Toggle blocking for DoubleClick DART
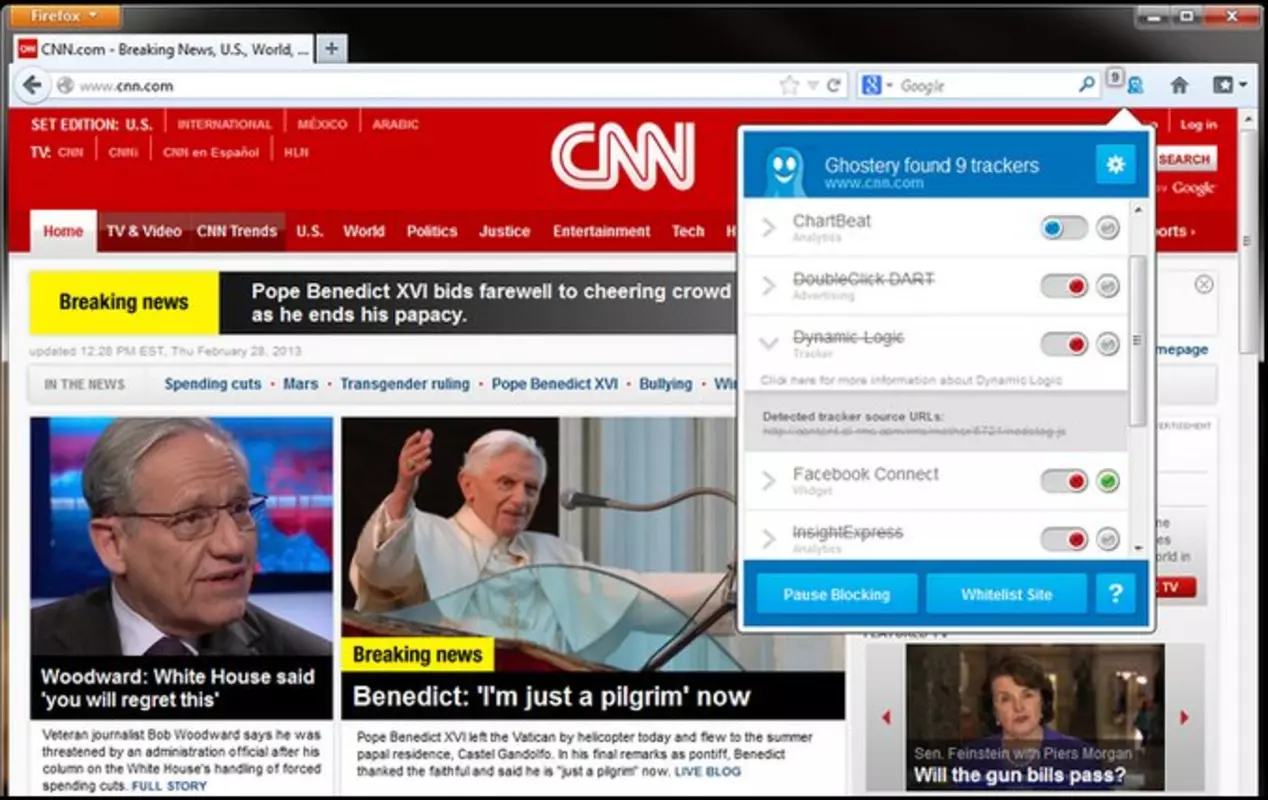The width and height of the screenshot is (1268, 800). coord(1064,286)
